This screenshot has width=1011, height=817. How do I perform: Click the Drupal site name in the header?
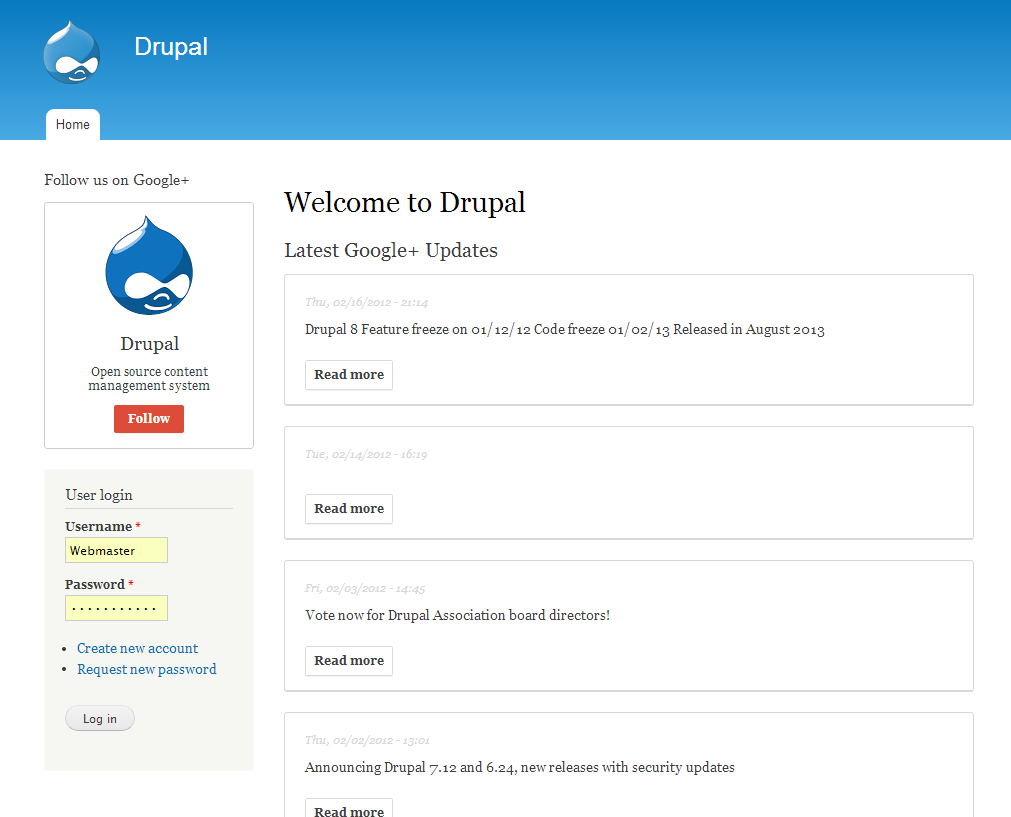pos(171,47)
